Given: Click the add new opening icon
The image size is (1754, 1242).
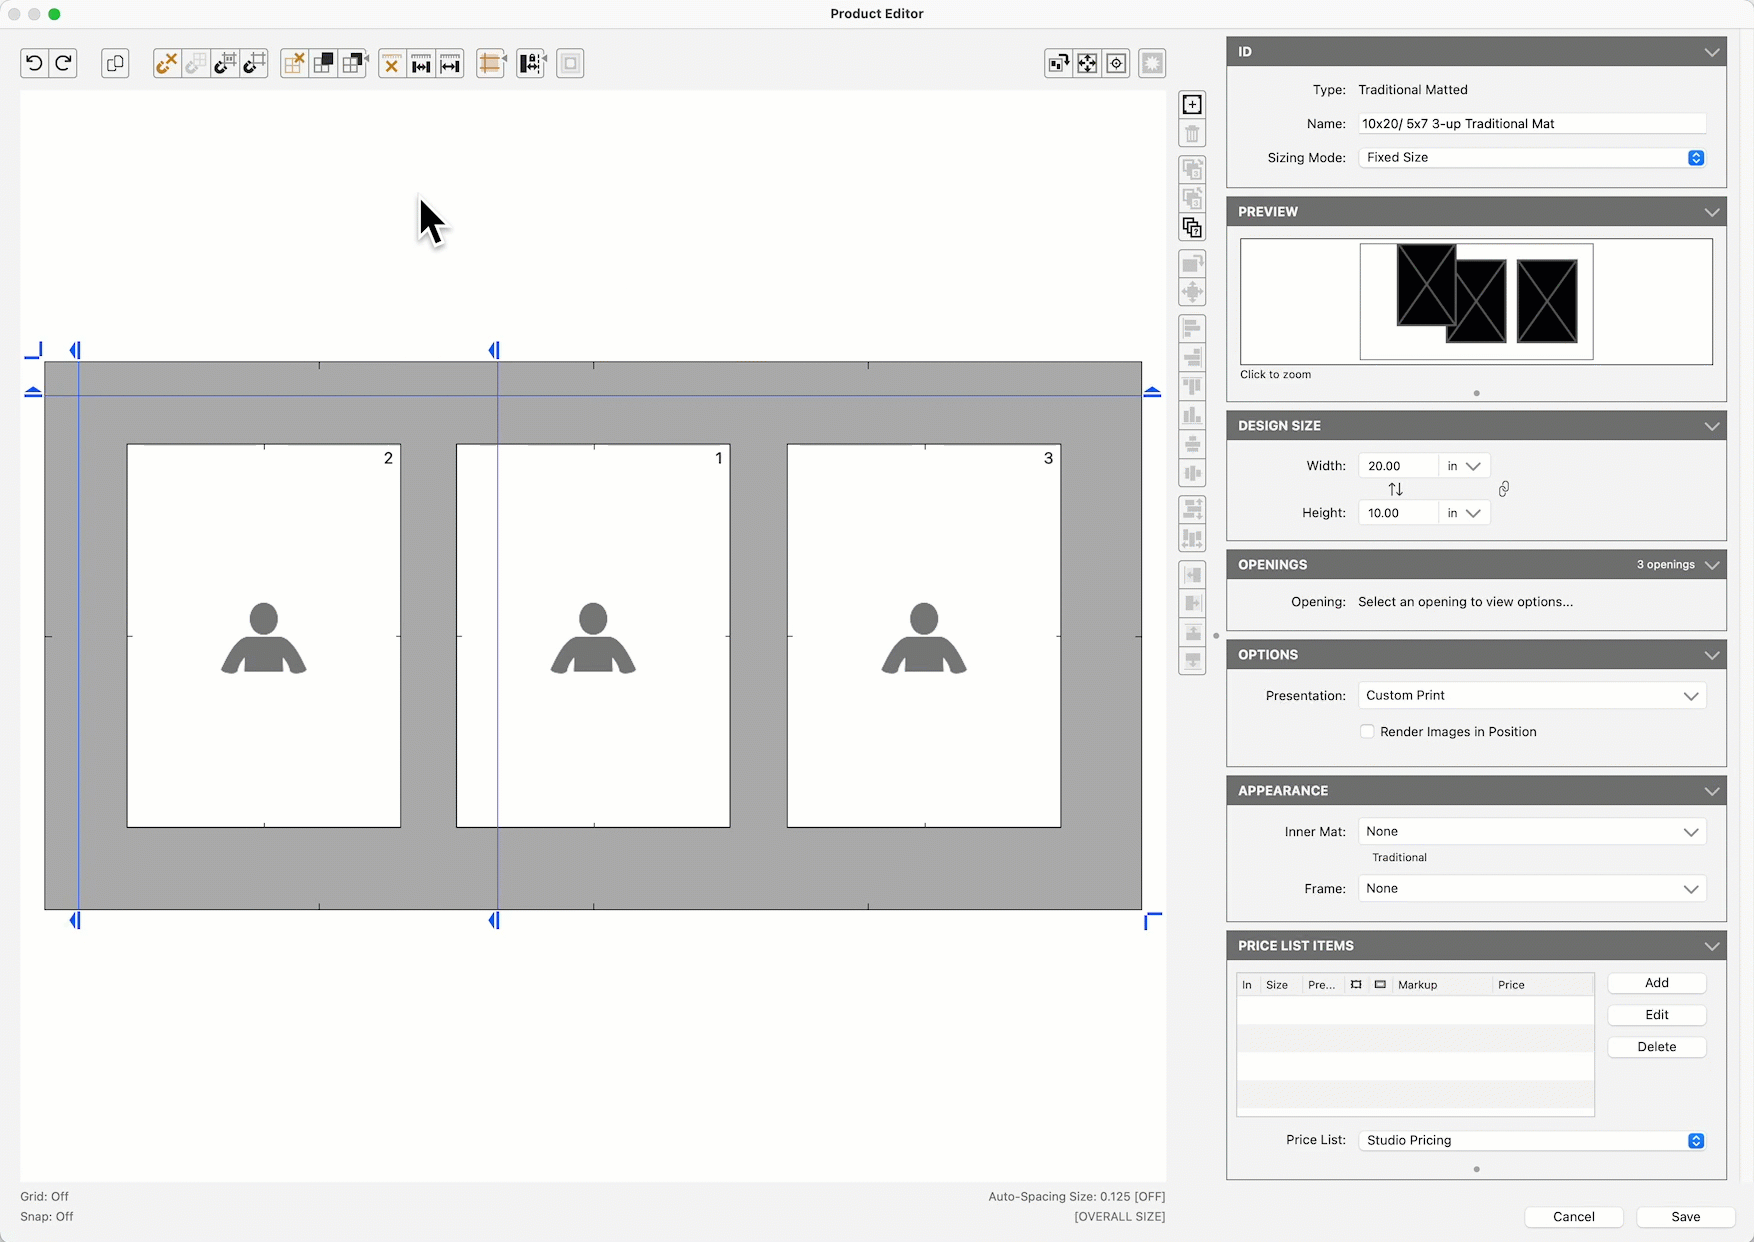Looking at the screenshot, I should pos(1192,105).
